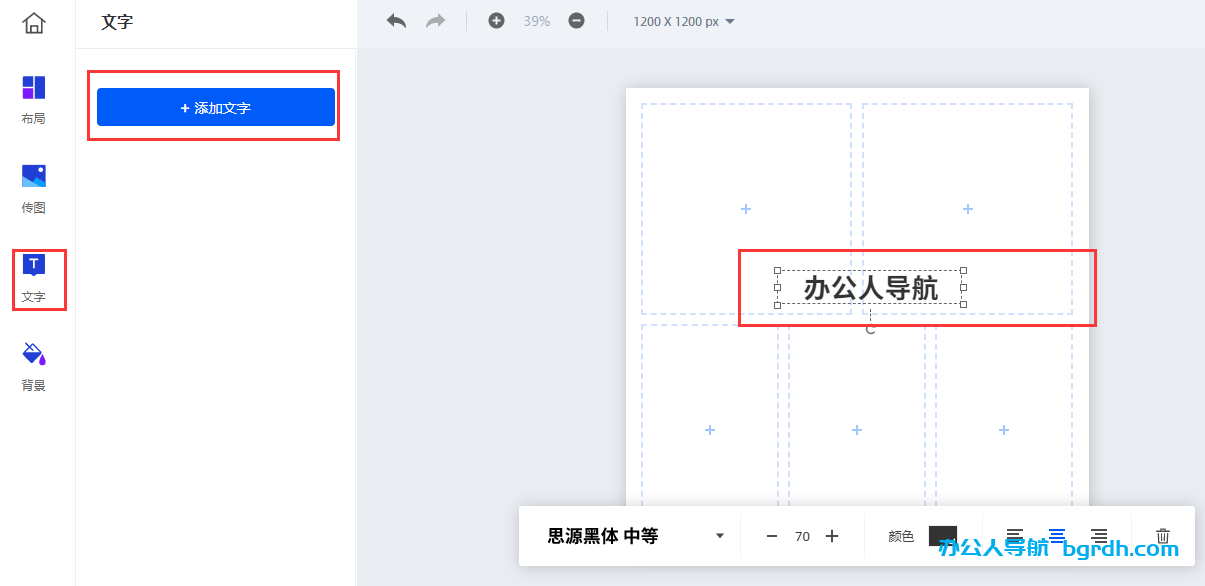Increase font size with the plus button
The image size is (1205, 586).
[831, 535]
